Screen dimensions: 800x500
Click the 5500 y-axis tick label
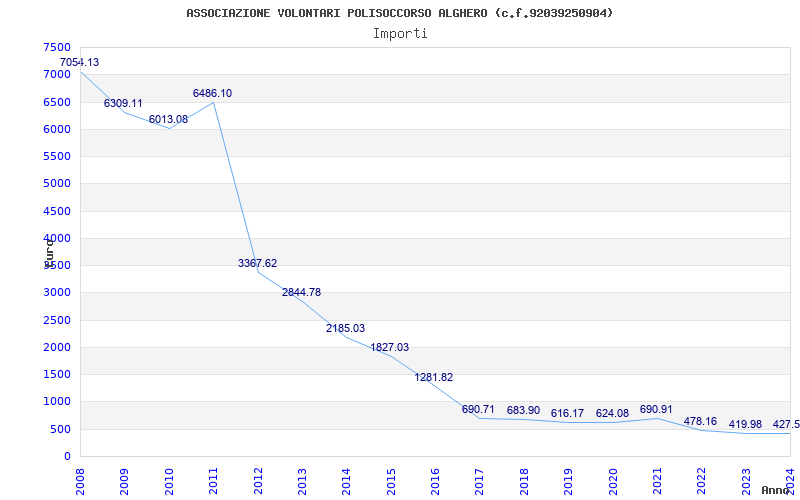(x=57, y=156)
